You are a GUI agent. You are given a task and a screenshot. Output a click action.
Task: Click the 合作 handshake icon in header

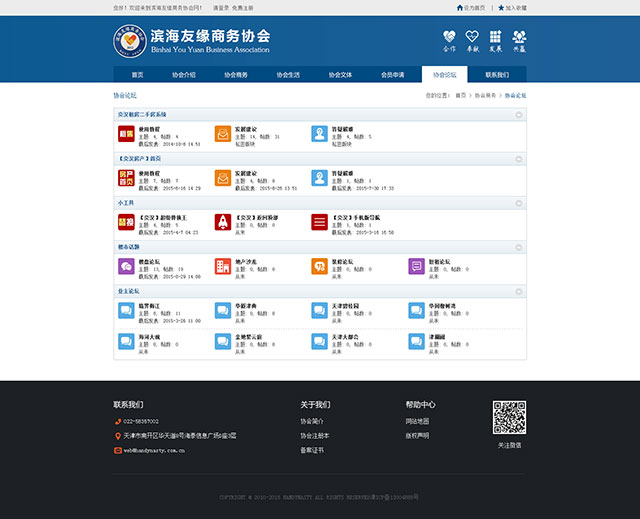point(449,38)
